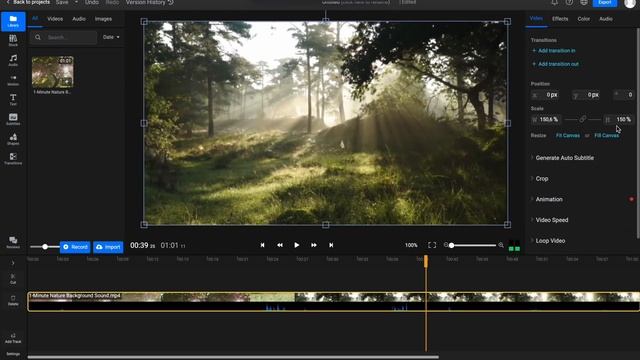Click the Cut scissors tool
The width and height of the screenshot is (640, 360).
point(13,279)
